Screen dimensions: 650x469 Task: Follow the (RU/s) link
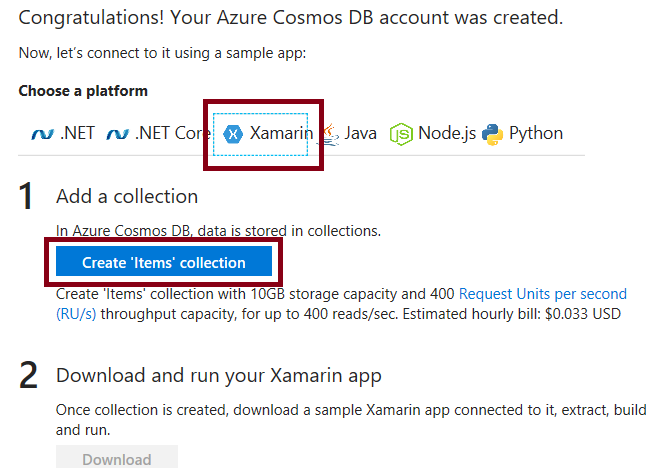tap(77, 313)
